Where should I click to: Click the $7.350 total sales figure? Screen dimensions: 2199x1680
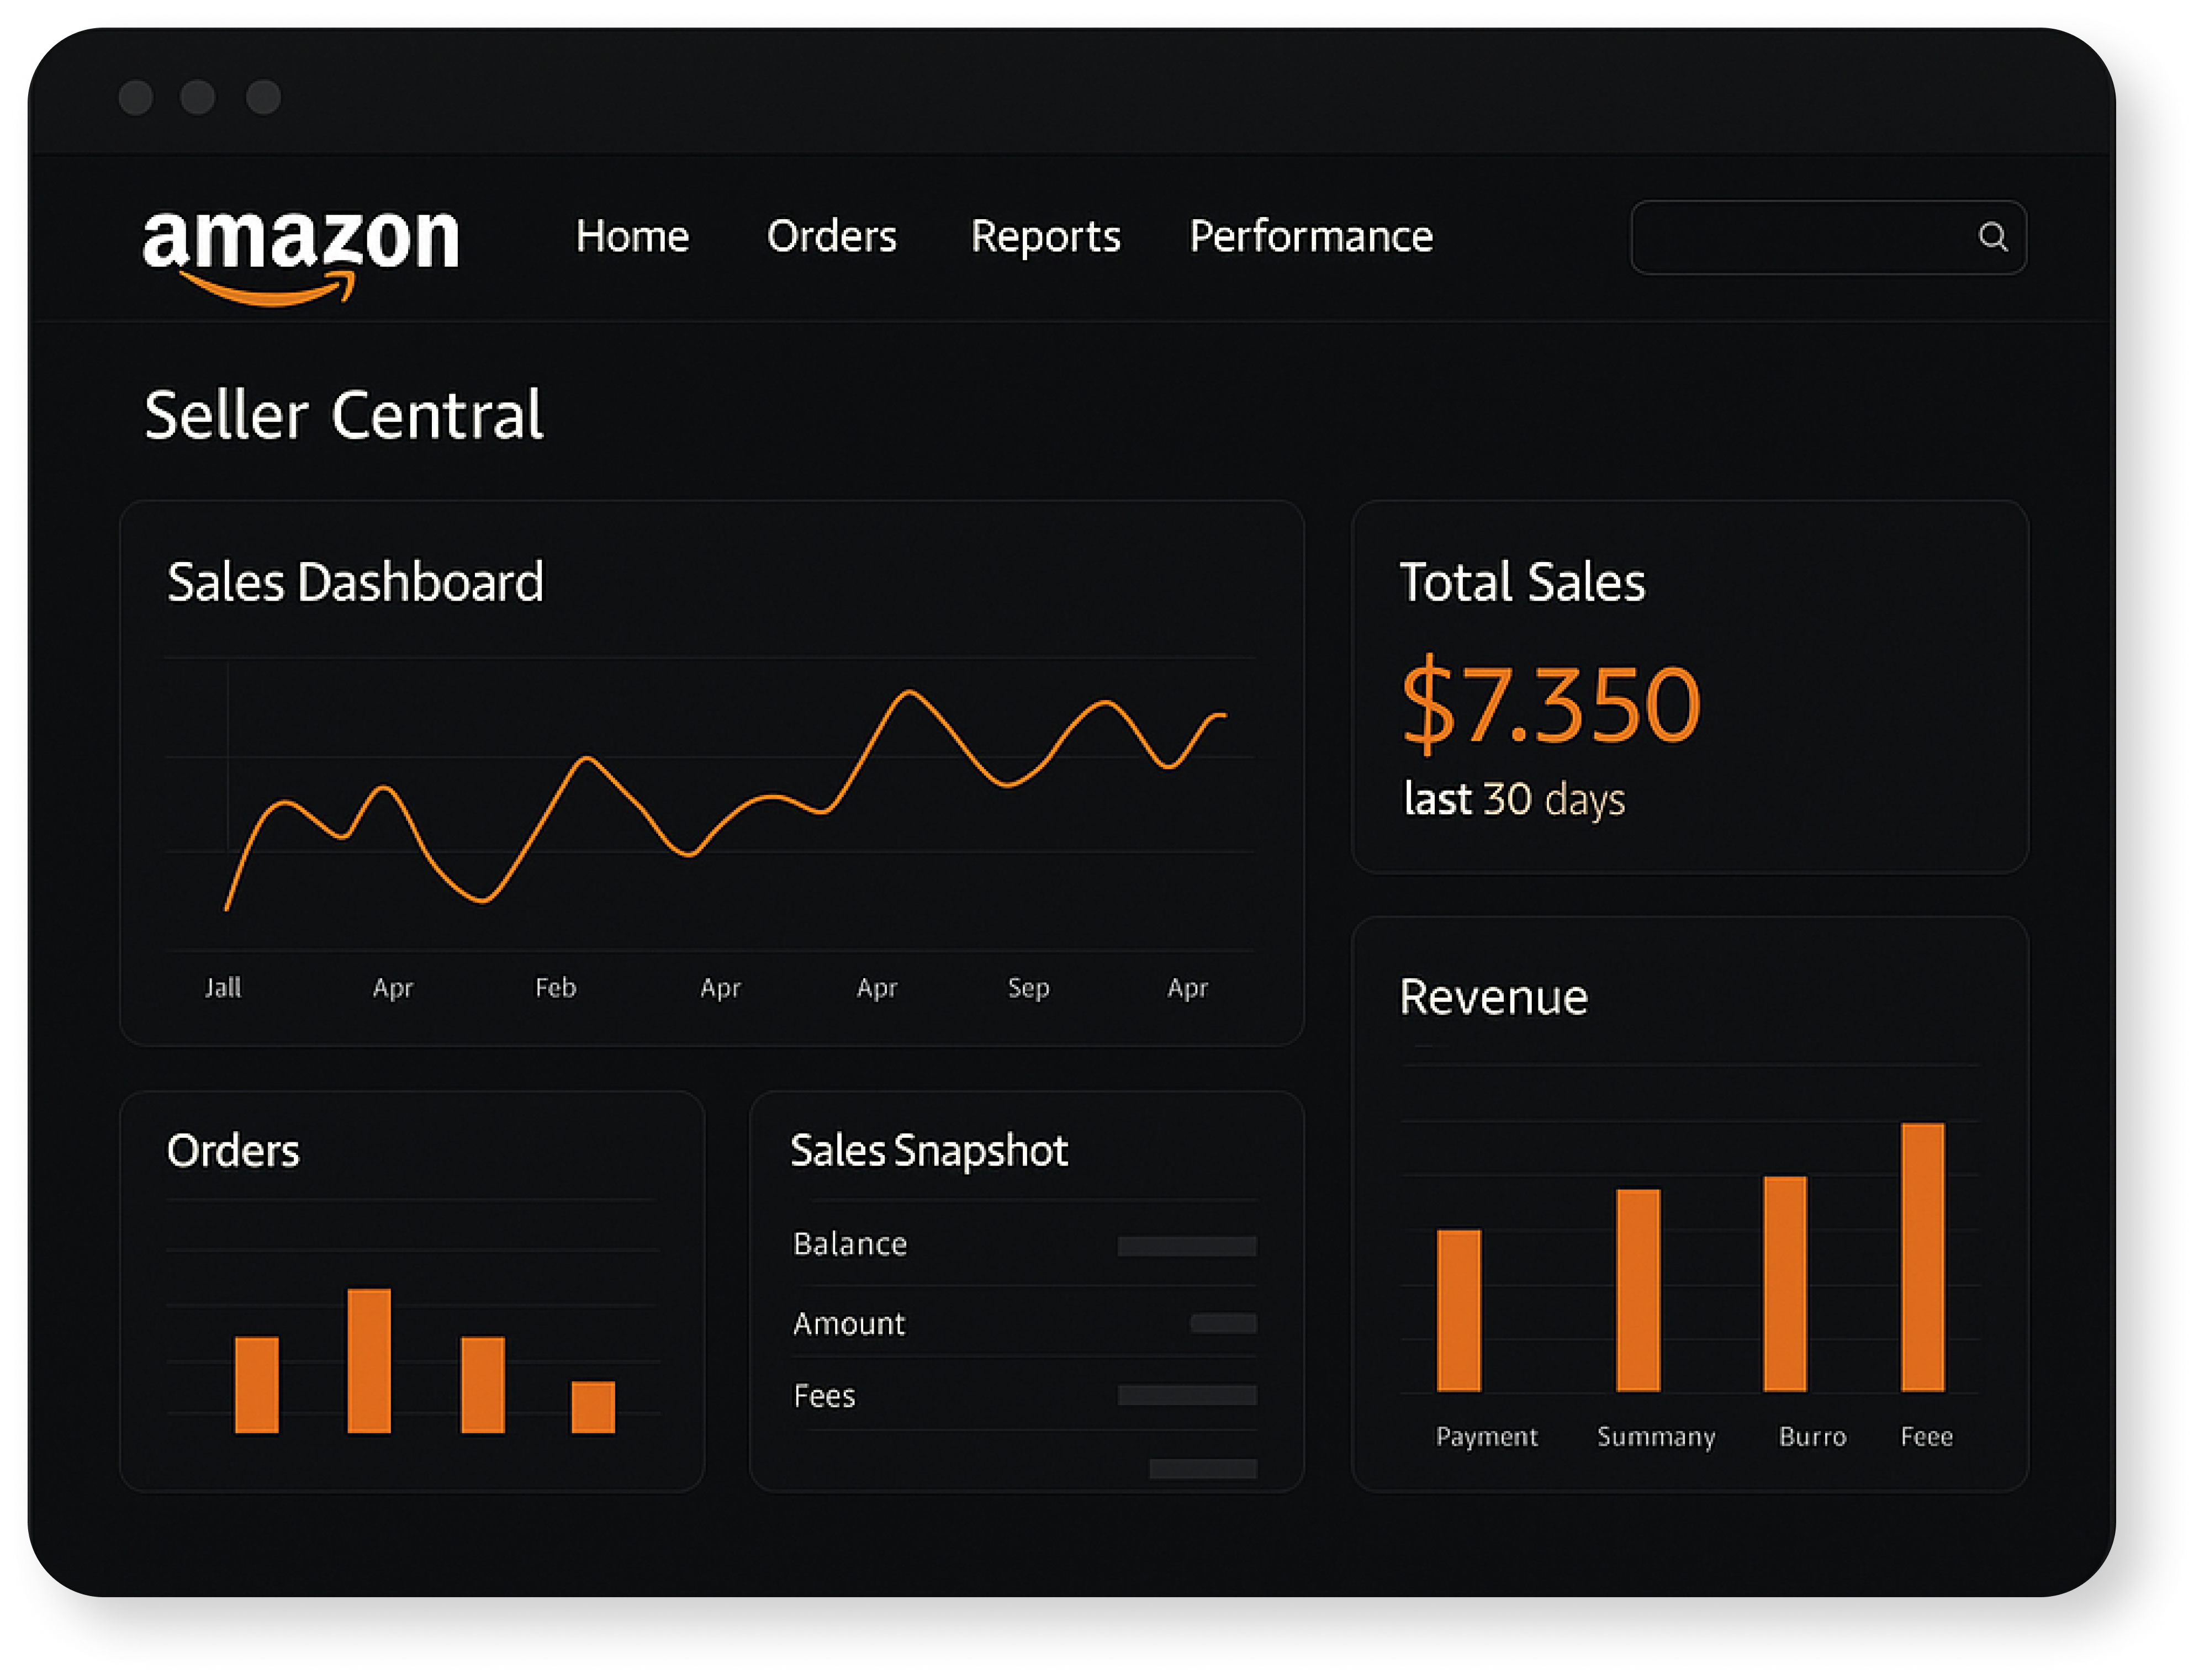point(1550,705)
